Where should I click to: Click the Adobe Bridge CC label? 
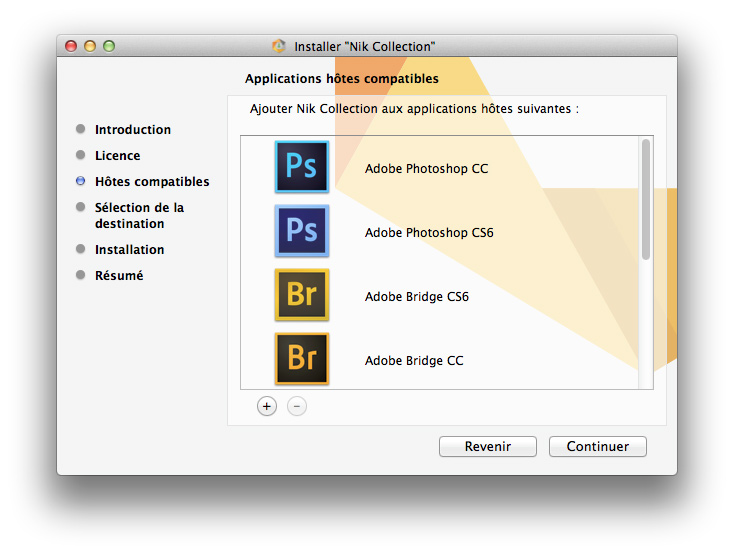point(414,361)
